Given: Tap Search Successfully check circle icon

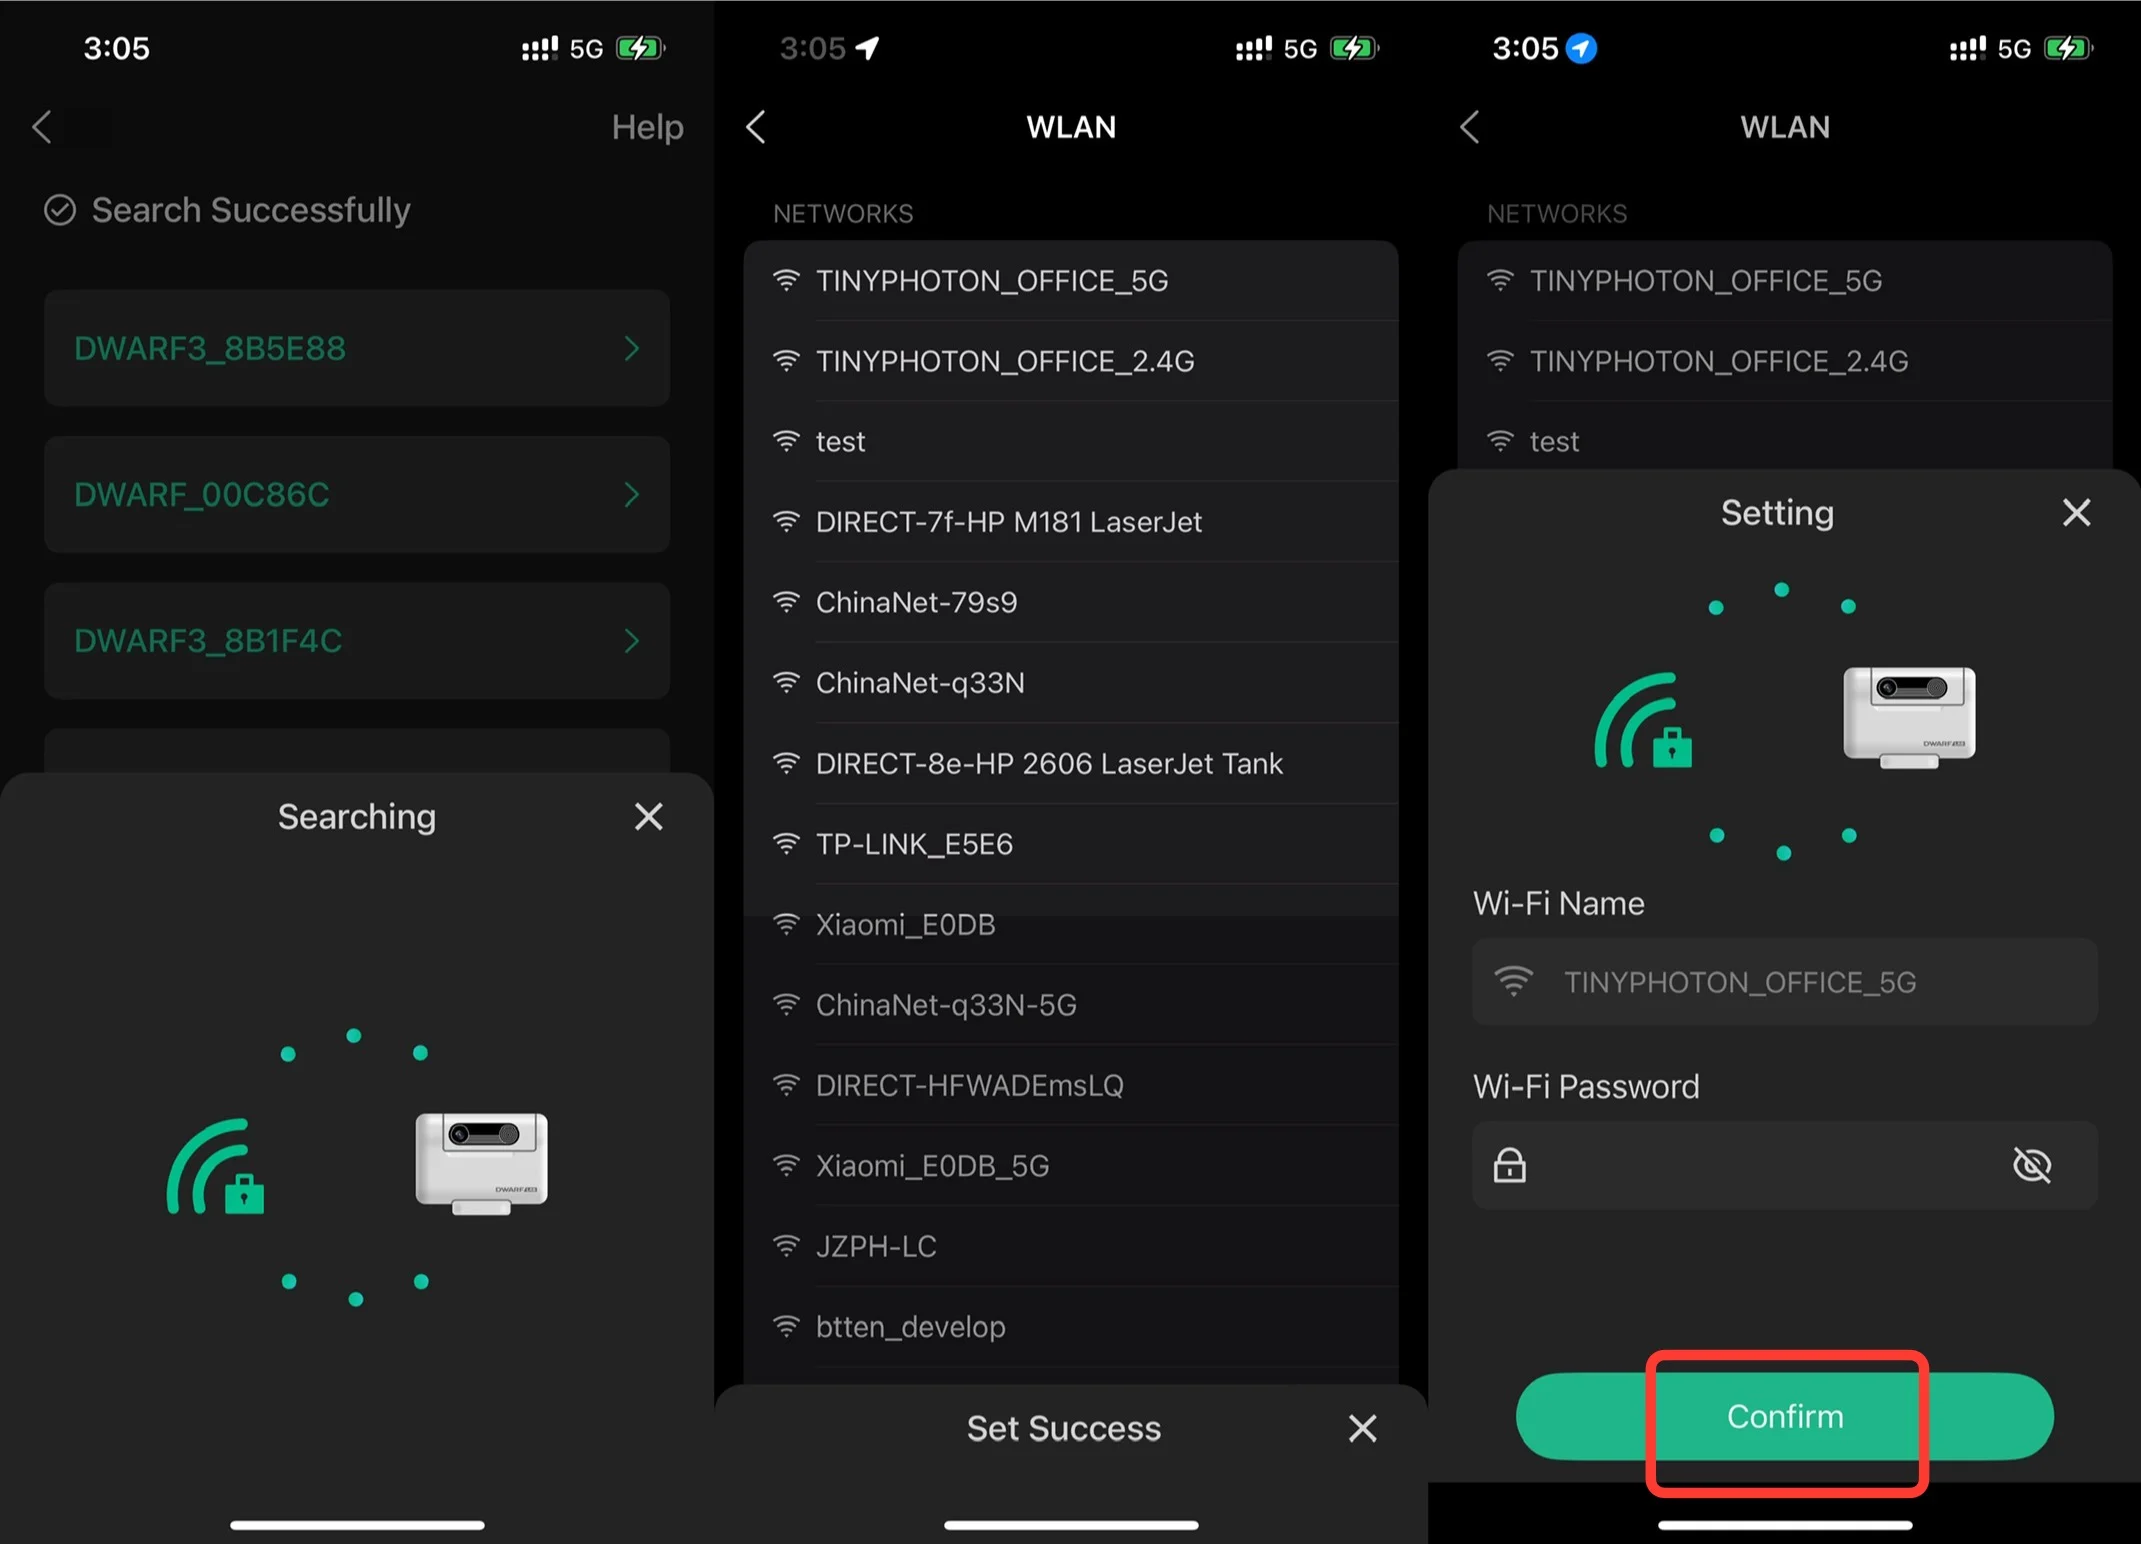Looking at the screenshot, I should pos(60,210).
